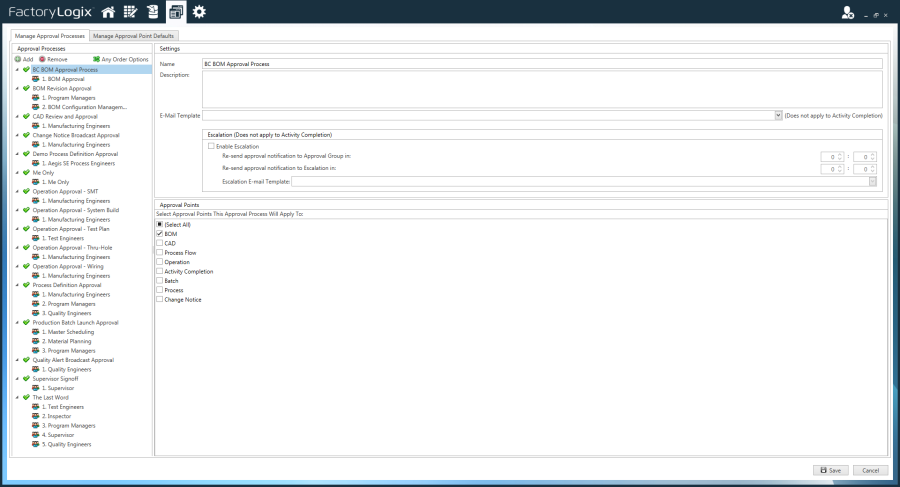
Task: Select the Manage Approval Processes tab
Action: click(x=50, y=35)
